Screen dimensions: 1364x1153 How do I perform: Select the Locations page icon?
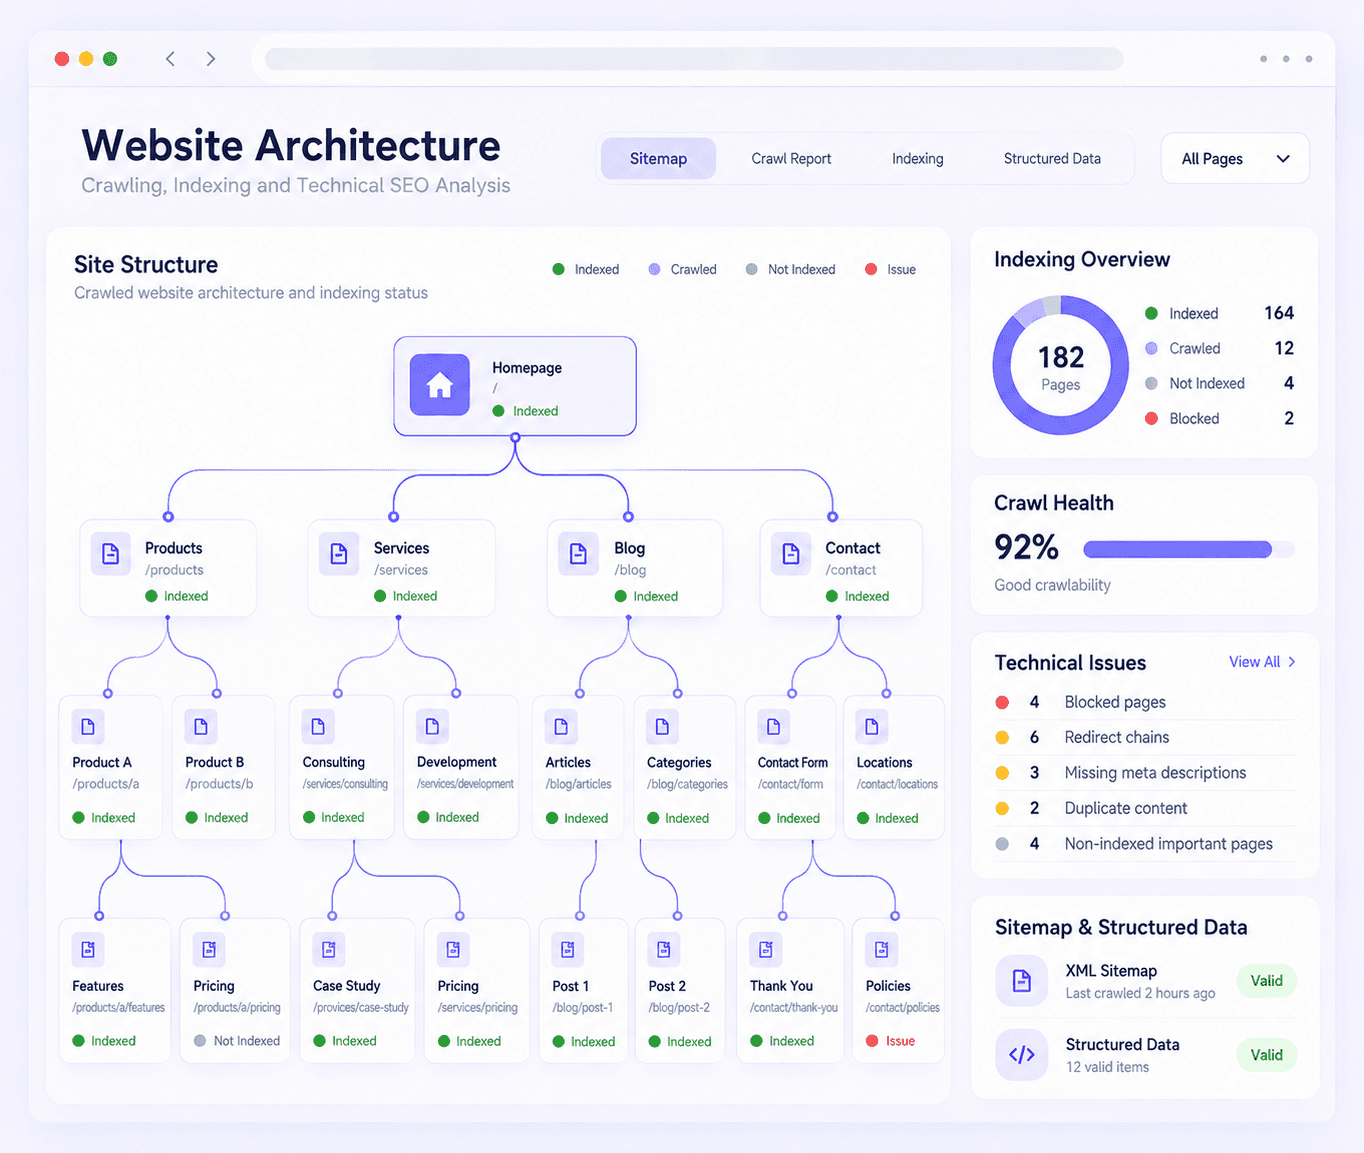(x=872, y=727)
